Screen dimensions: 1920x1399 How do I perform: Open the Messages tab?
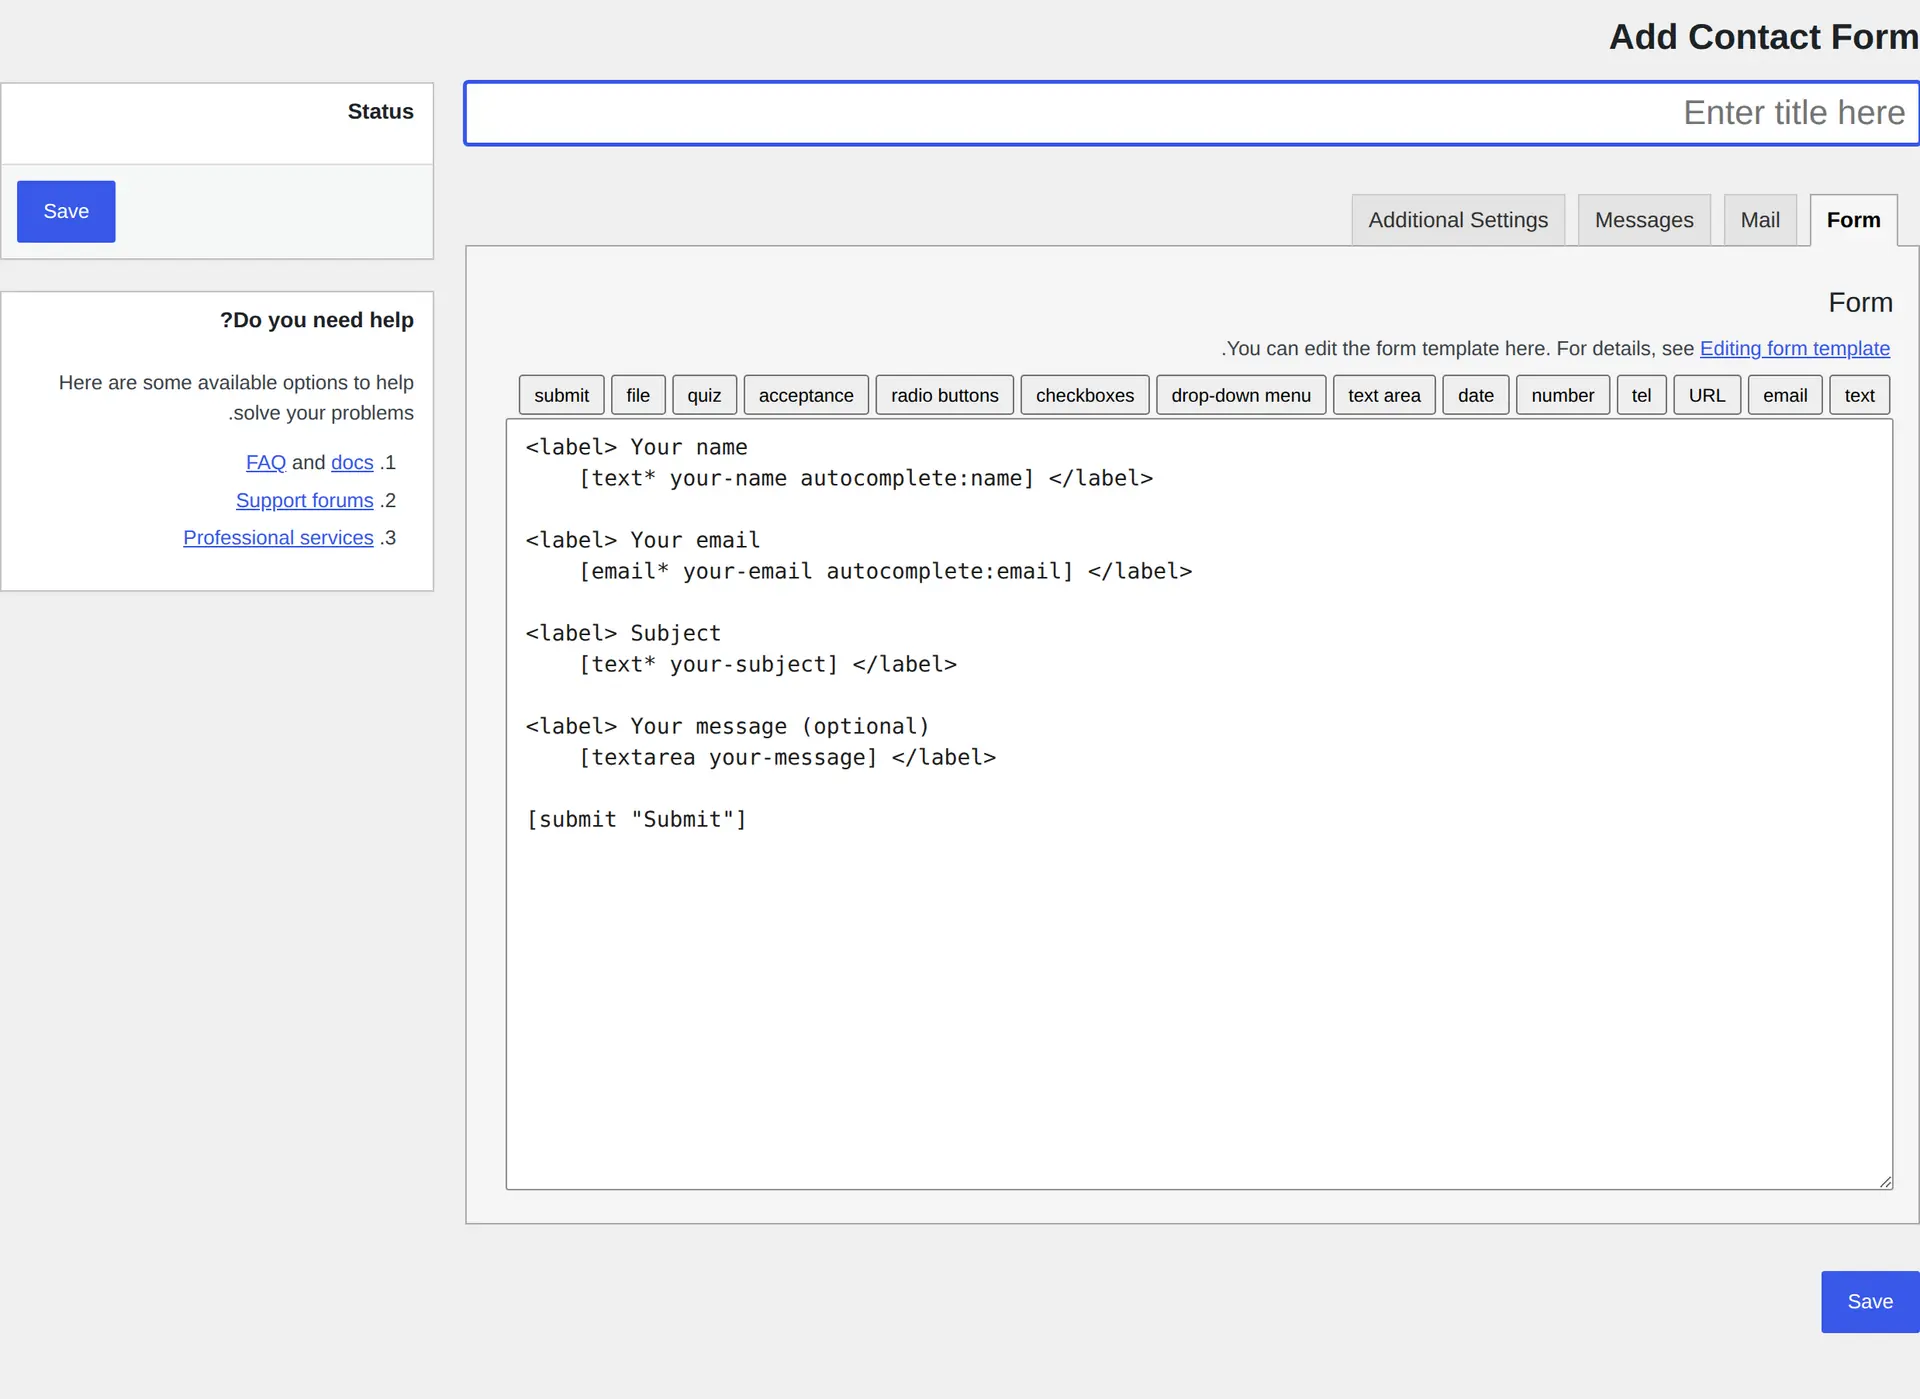click(1644, 220)
